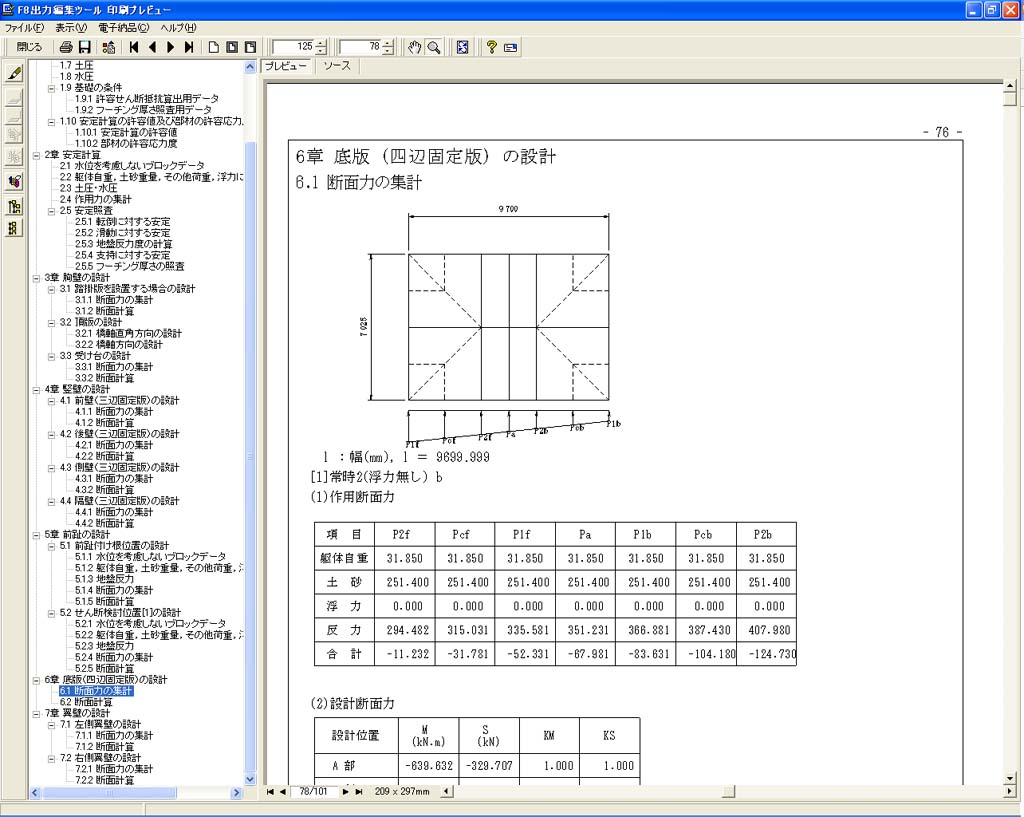Click preview bottom first-page arrow
Image resolution: width=1024 pixels, height=817 pixels.
[270, 792]
